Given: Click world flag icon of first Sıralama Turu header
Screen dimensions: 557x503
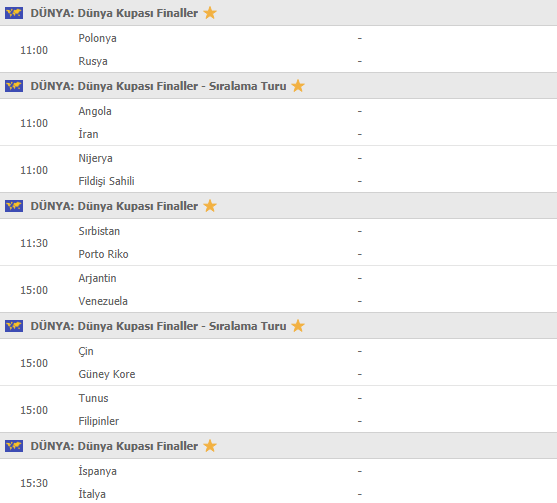Looking at the screenshot, I should [x=14, y=86].
